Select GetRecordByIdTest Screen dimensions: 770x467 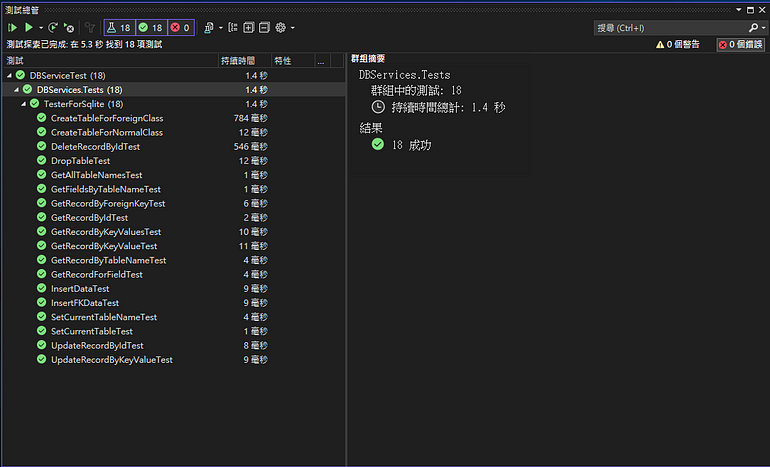(89, 218)
